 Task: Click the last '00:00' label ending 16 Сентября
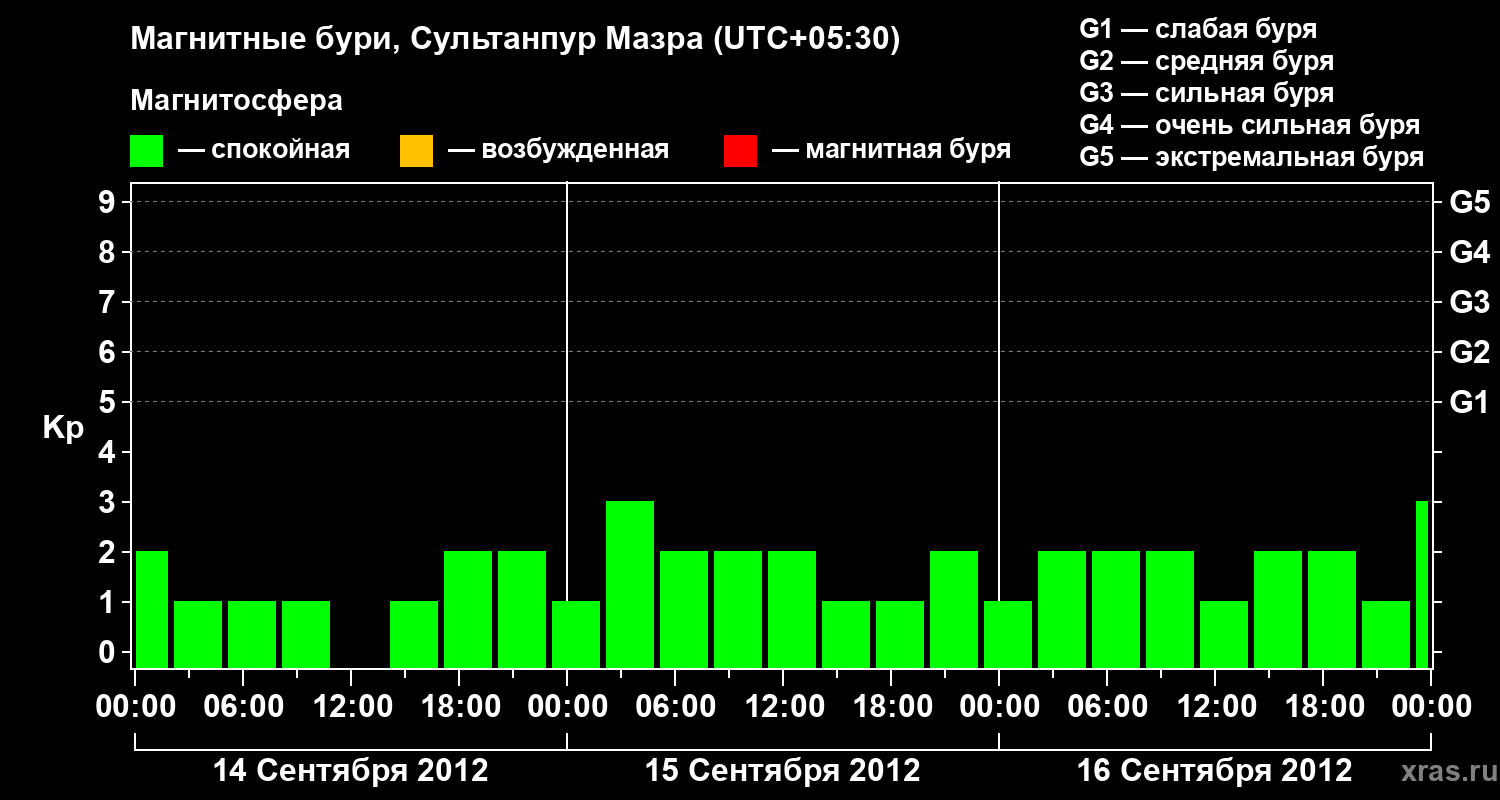(1431, 707)
